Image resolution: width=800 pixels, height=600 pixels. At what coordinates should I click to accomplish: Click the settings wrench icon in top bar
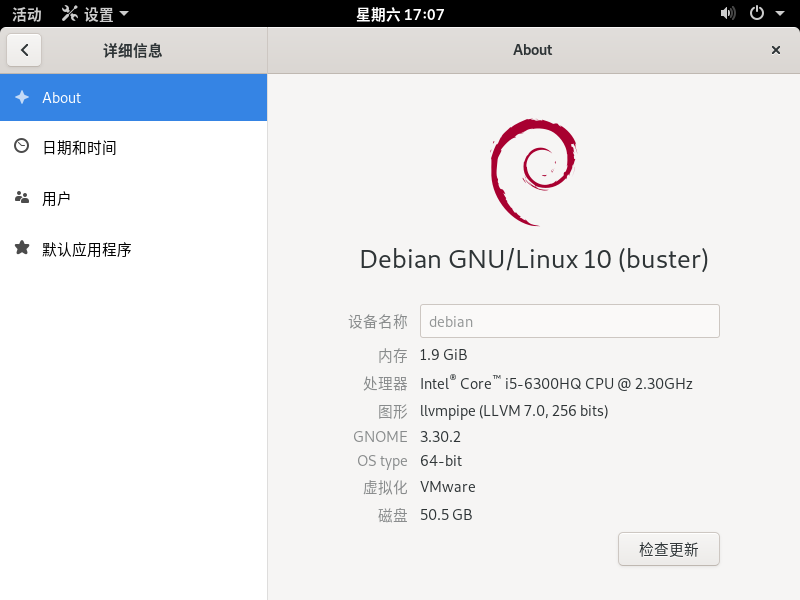tap(69, 13)
